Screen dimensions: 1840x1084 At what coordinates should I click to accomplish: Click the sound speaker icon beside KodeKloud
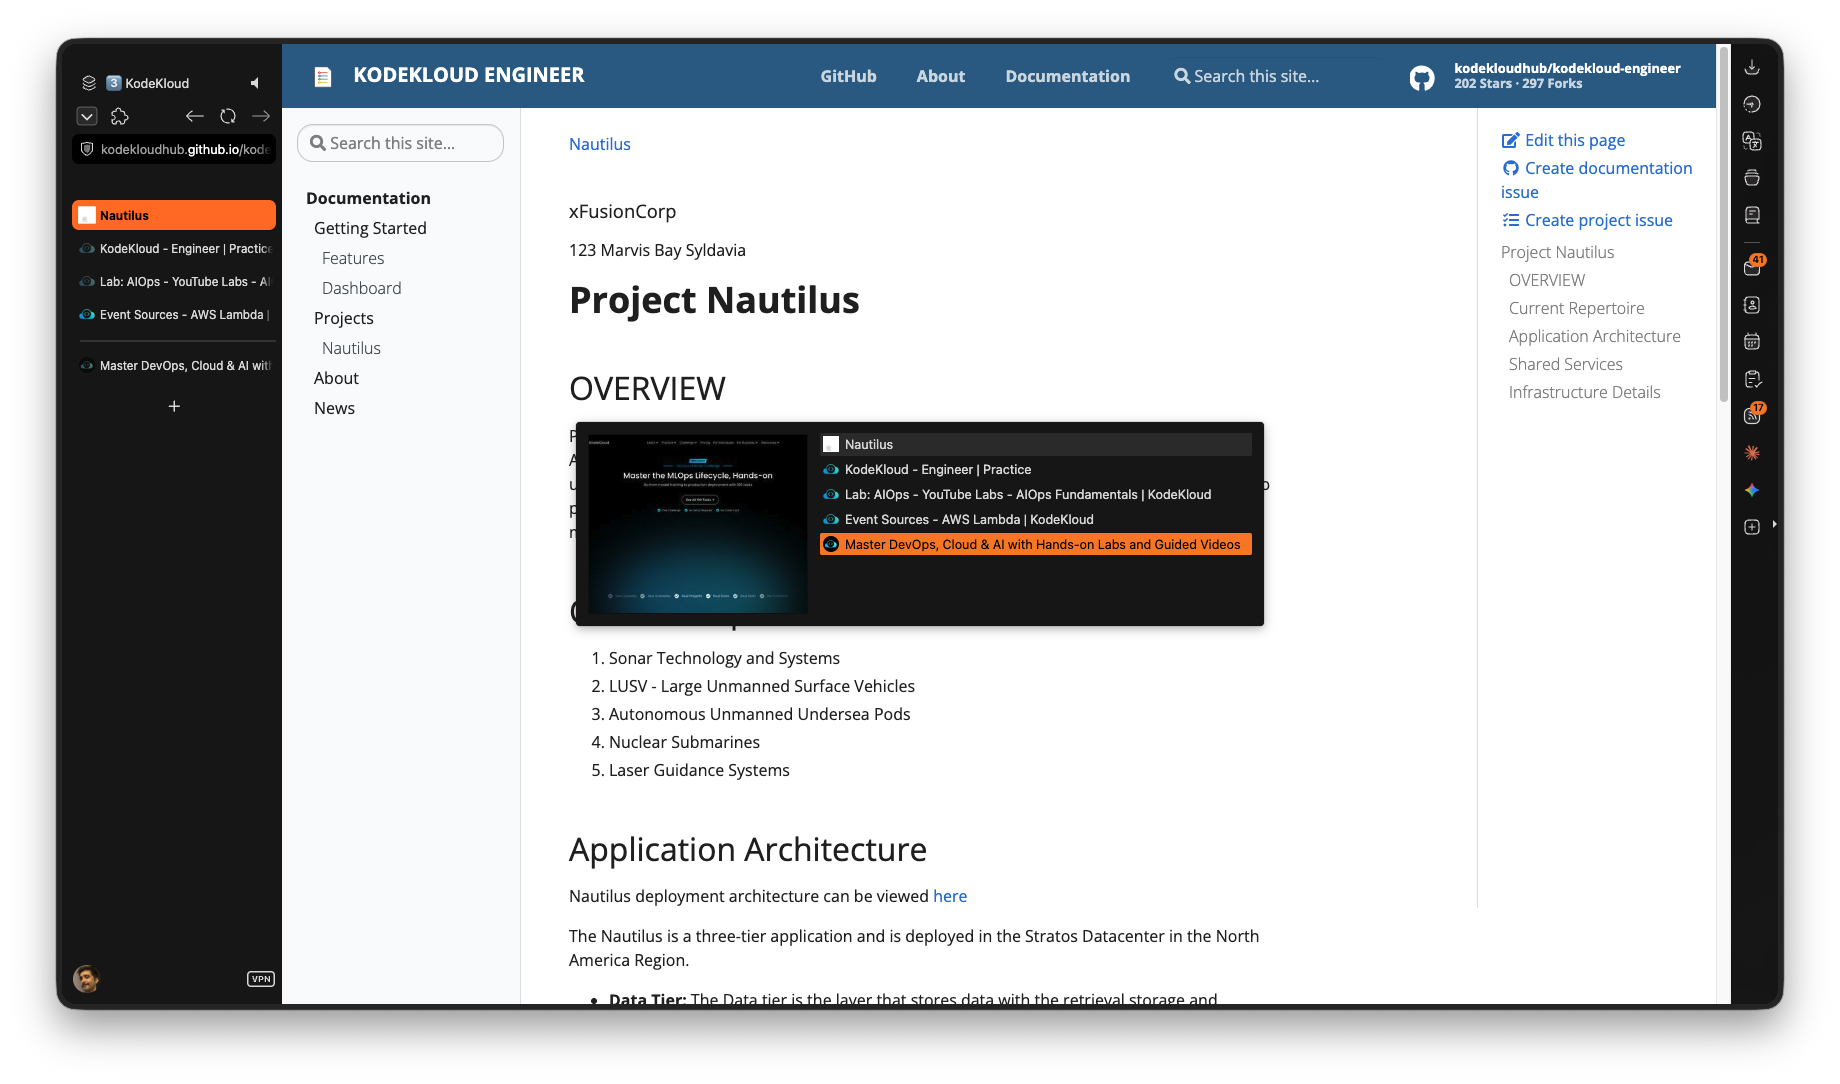coord(255,83)
